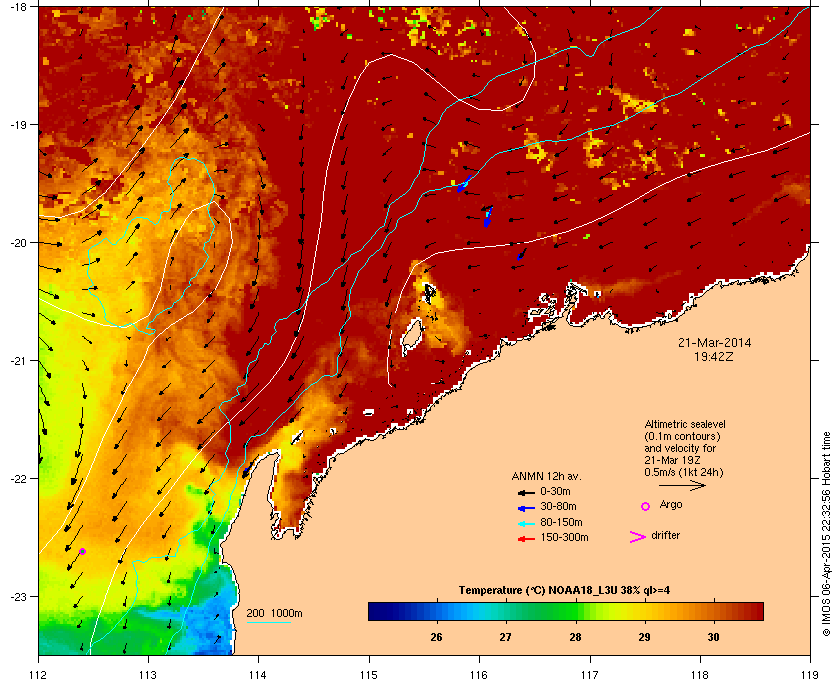Image resolution: width=840 pixels, height=680 pixels.
Task: Click the drifter legend label
Action: 665,535
